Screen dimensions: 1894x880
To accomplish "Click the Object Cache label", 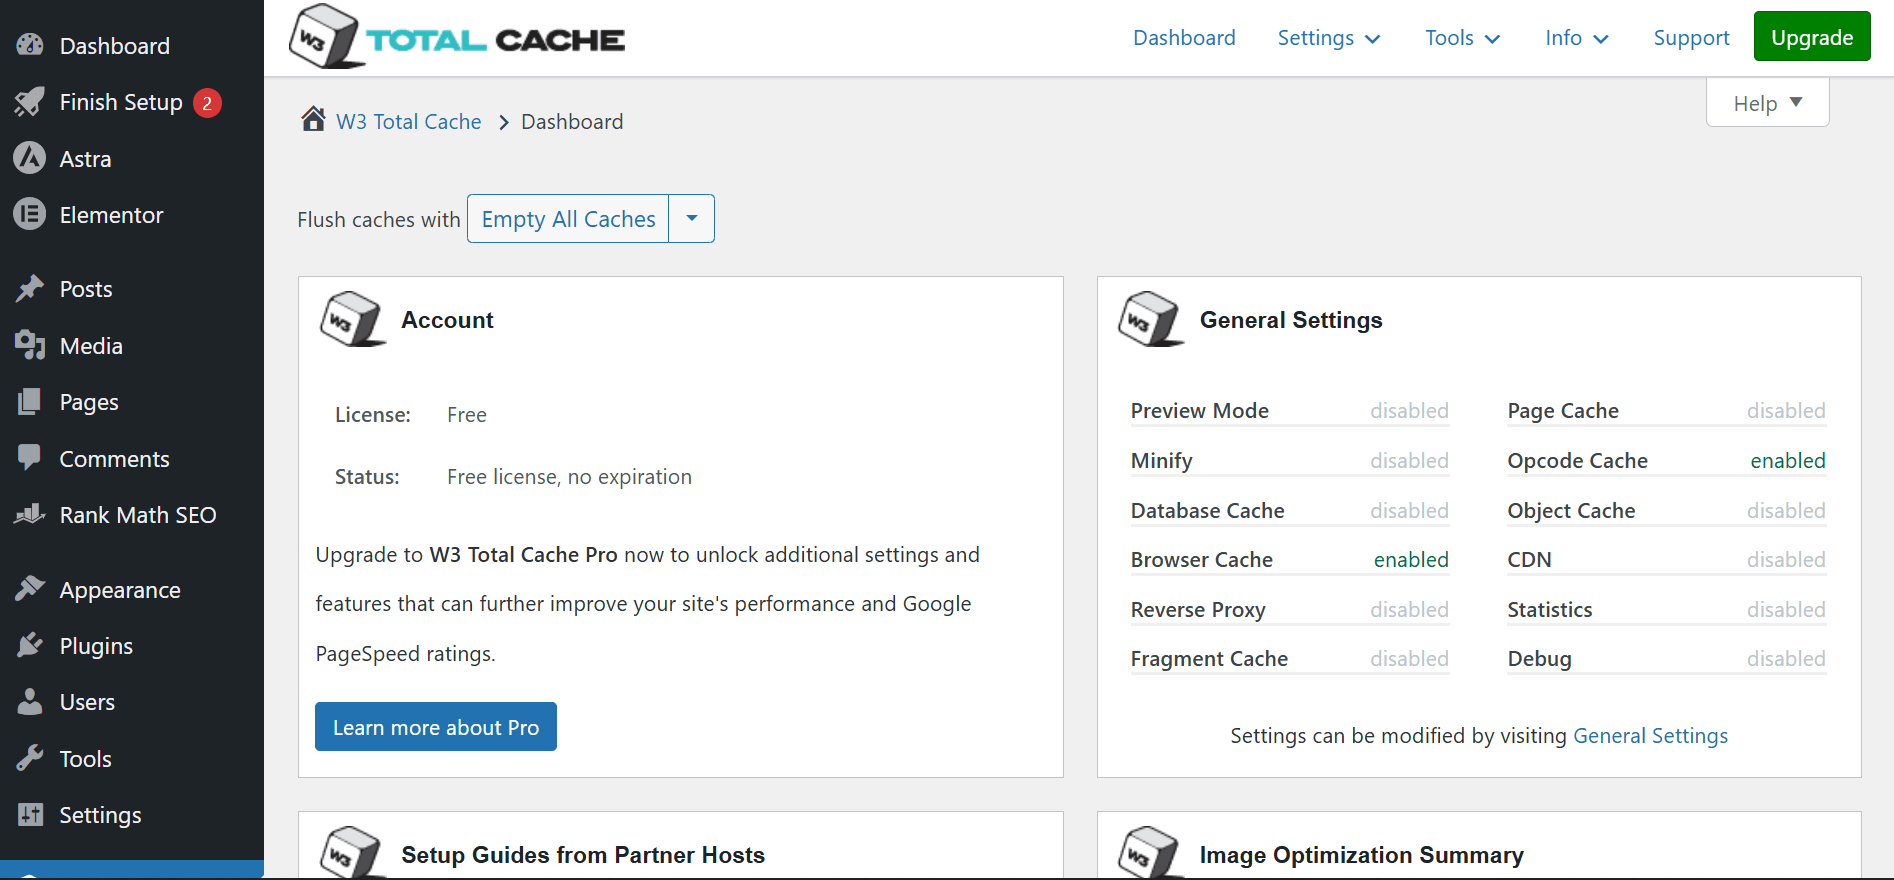I will tap(1571, 511).
